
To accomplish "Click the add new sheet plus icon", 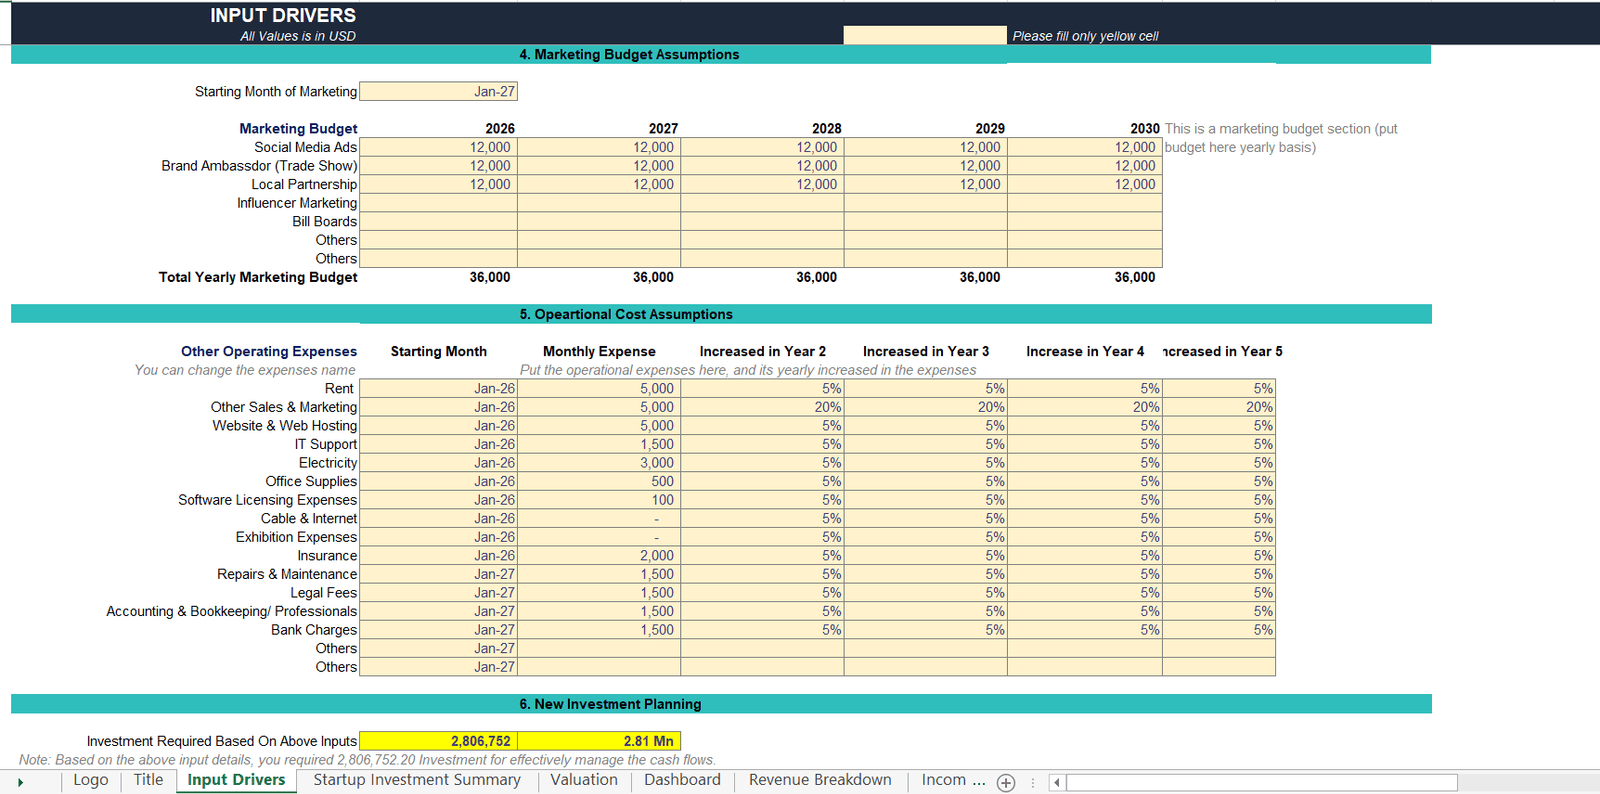I will pyautogui.click(x=1006, y=783).
